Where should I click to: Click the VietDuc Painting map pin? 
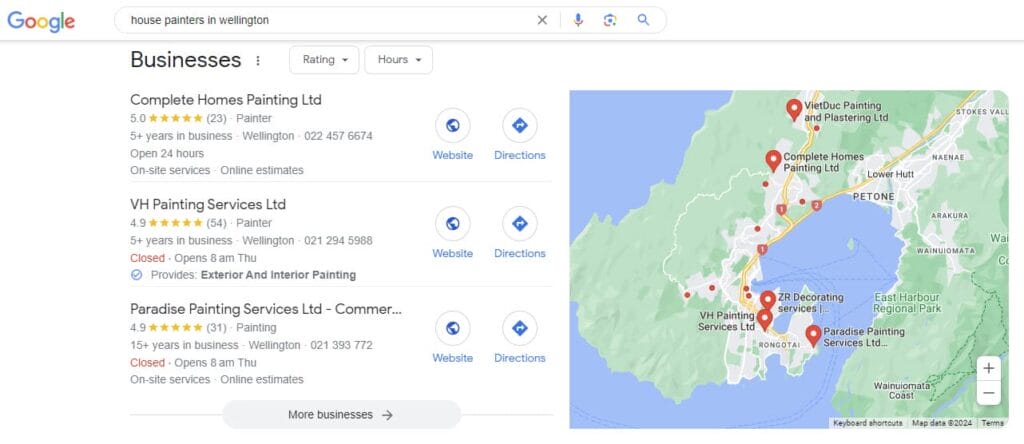coord(794,109)
